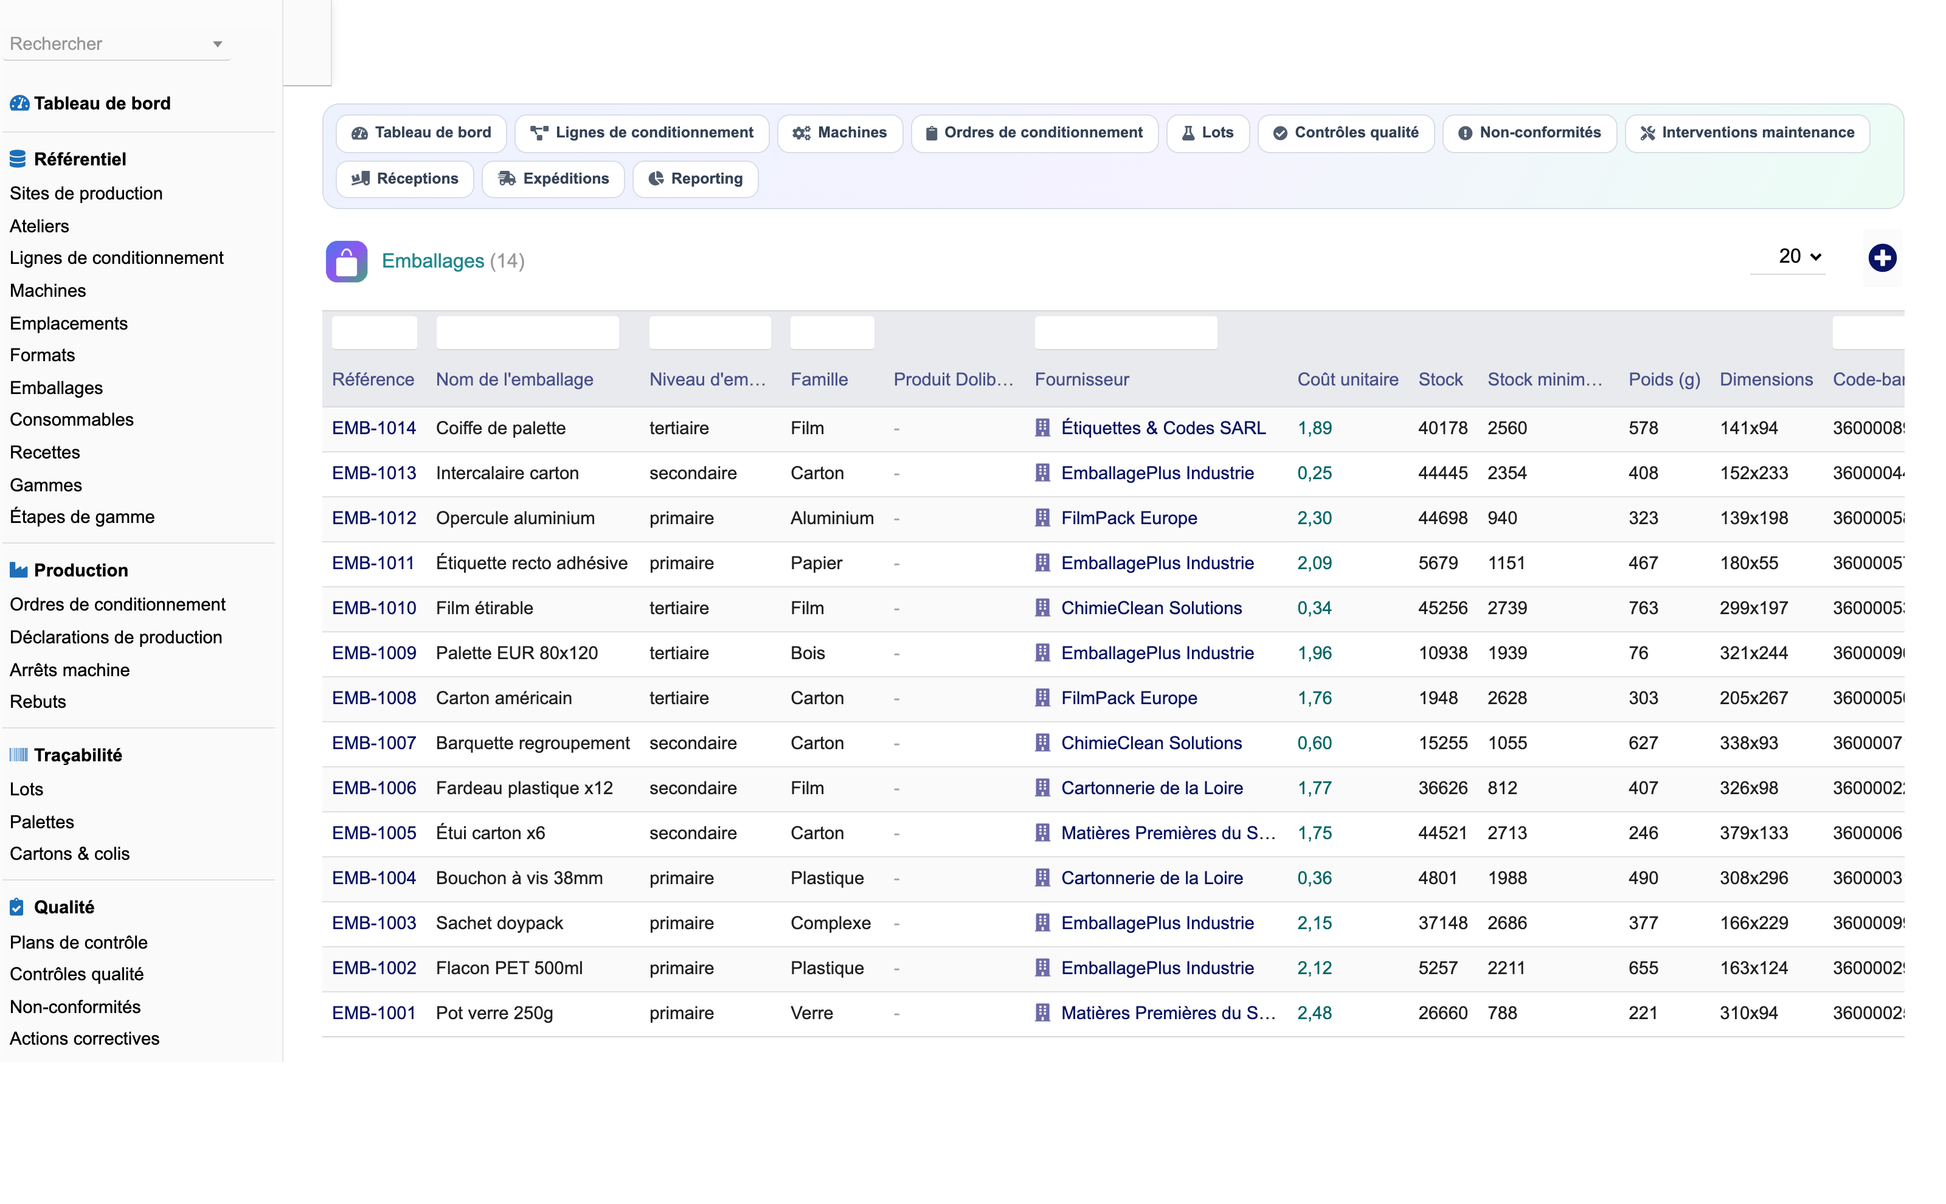Open the Expéditions tab
This screenshot has height=1204, width=1946.
click(x=553, y=179)
